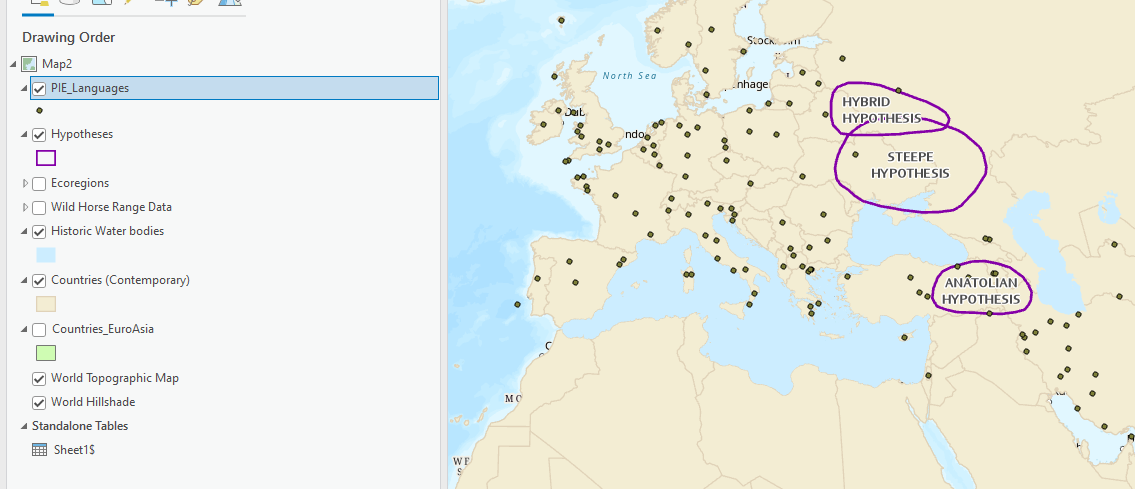The height and width of the screenshot is (489, 1135).
Task: Open the Hypotheses purple outline symbol
Action: [x=46, y=158]
